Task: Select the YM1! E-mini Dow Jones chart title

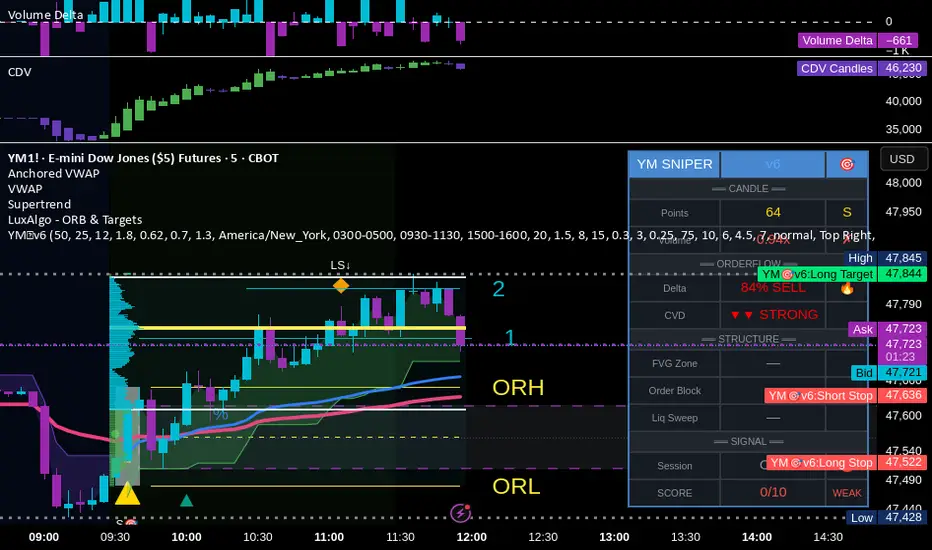Action: 143,158
